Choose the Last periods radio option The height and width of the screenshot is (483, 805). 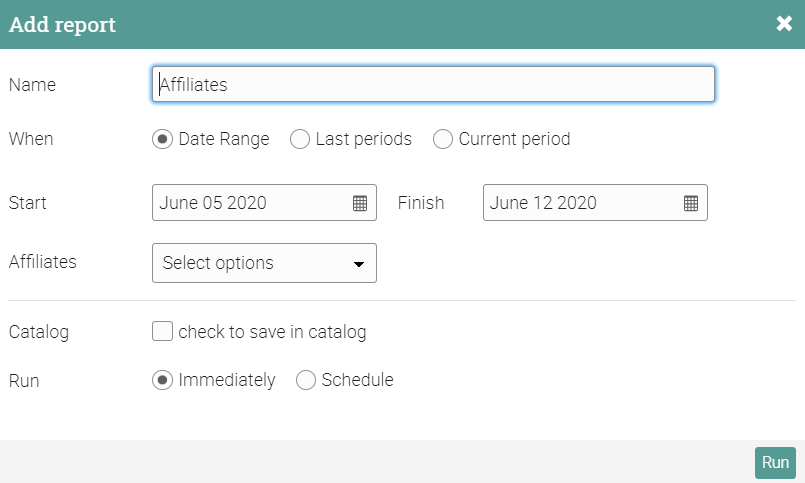[x=300, y=139]
